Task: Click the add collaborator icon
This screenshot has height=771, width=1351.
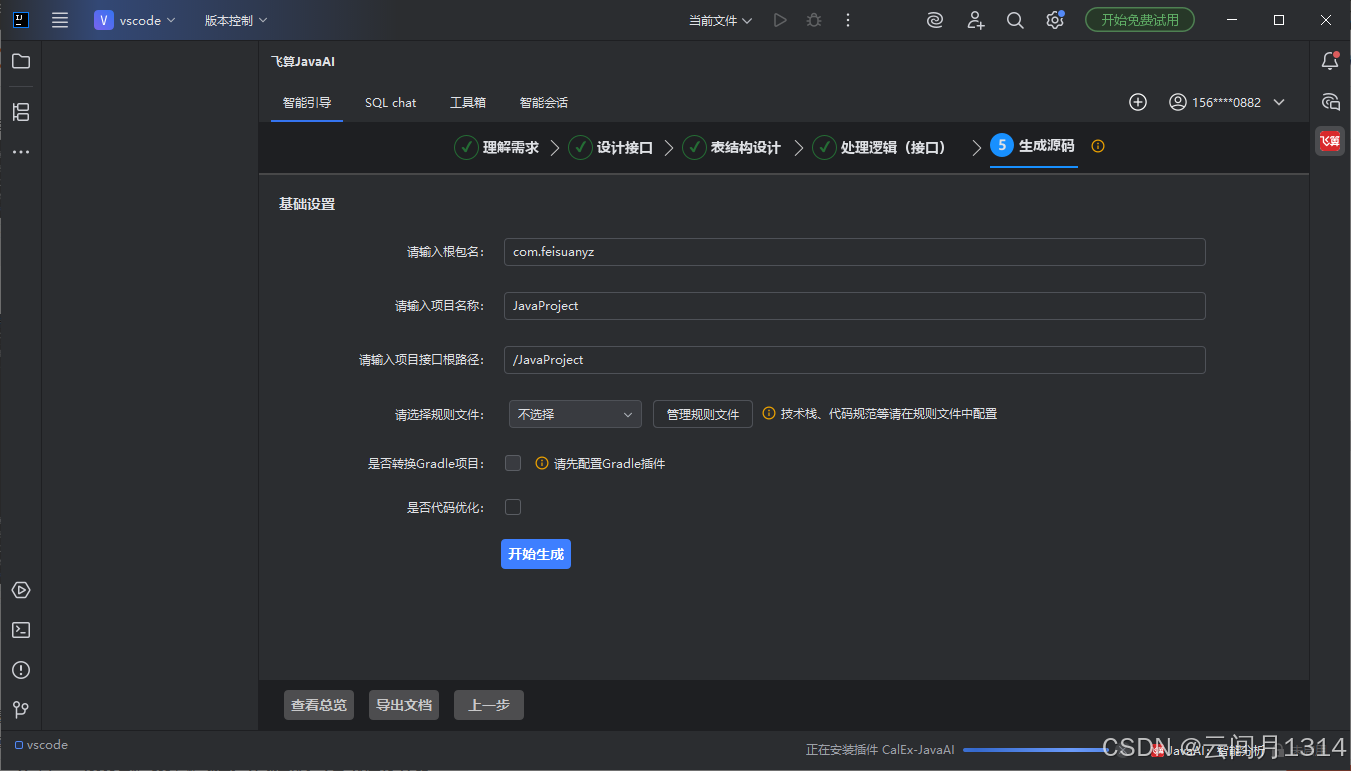Action: 976,20
